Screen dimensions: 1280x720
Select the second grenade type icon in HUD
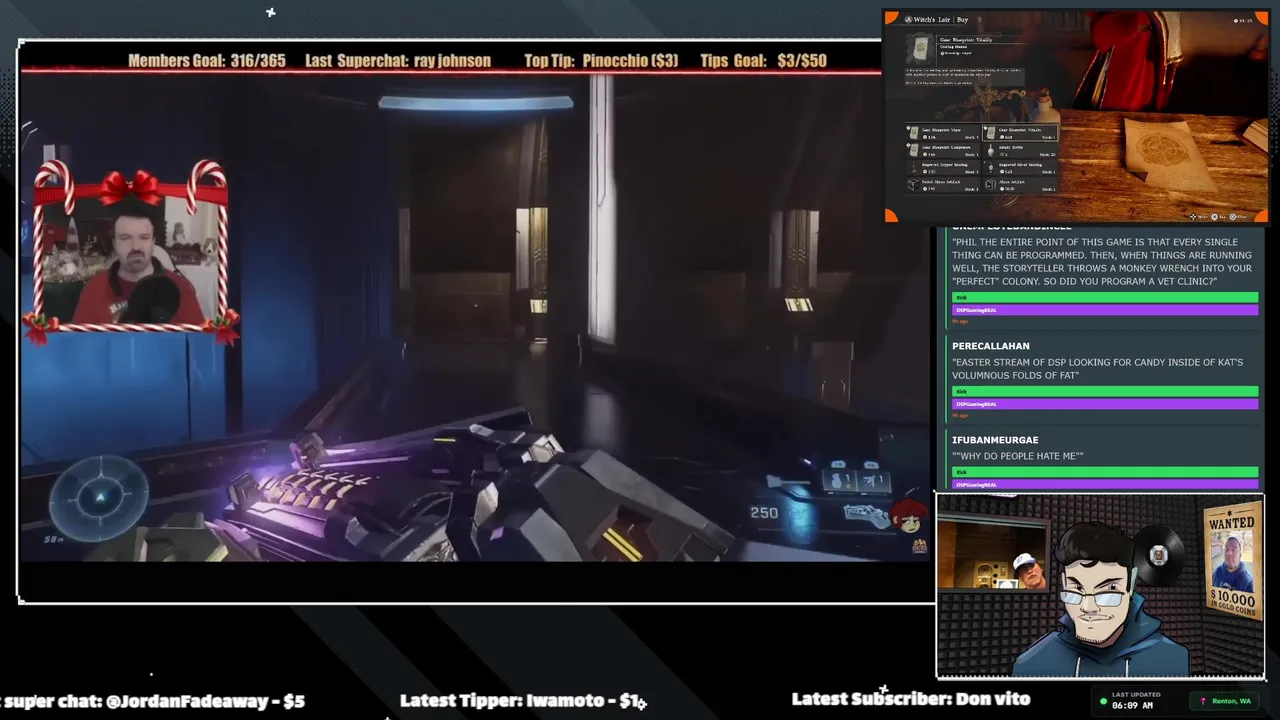click(x=870, y=481)
